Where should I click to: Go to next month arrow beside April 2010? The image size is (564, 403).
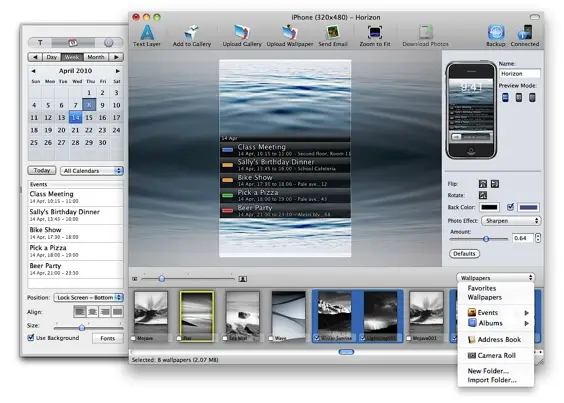(x=118, y=71)
